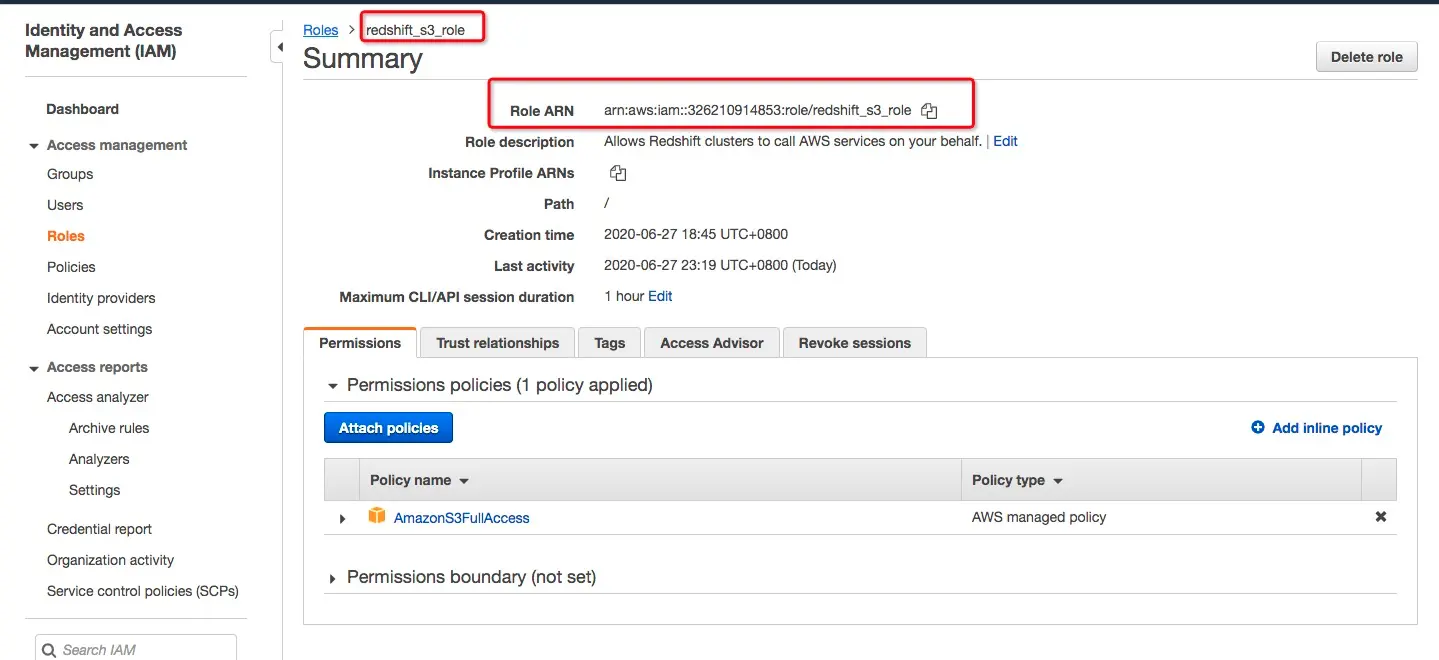
Task: Collapse the Access reports sidebar group
Action: tap(33, 368)
